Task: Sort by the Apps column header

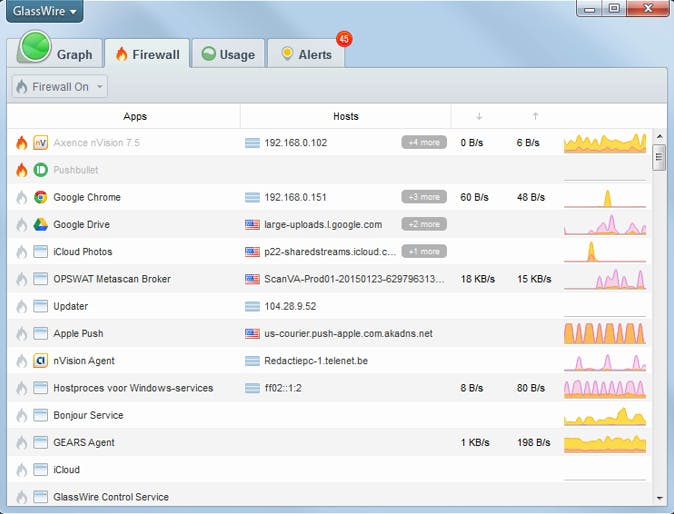Action: tap(135, 116)
